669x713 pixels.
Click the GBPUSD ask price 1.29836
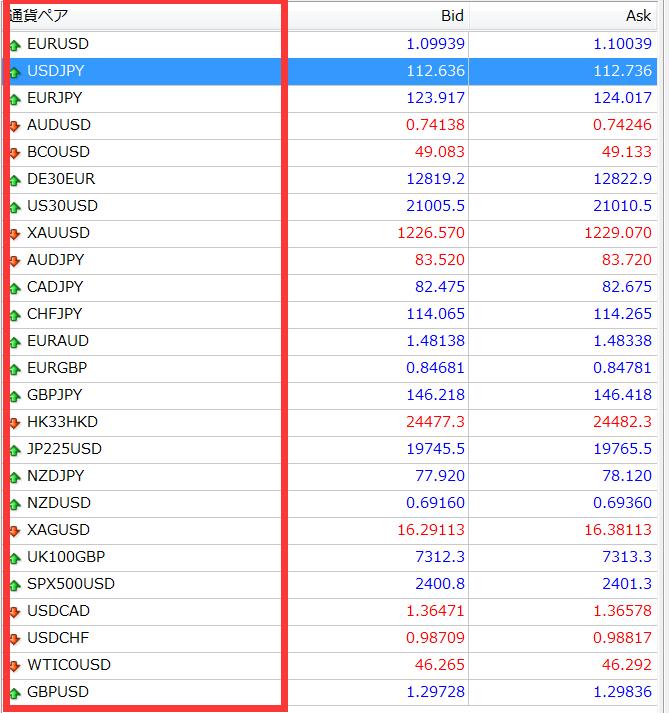(622, 692)
